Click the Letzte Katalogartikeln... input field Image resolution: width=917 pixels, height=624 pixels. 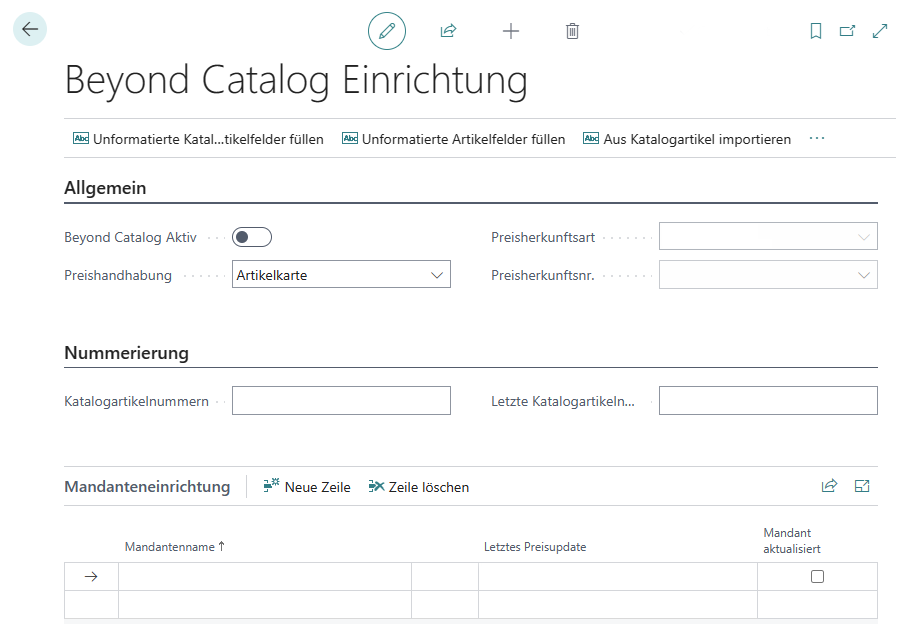pos(768,401)
